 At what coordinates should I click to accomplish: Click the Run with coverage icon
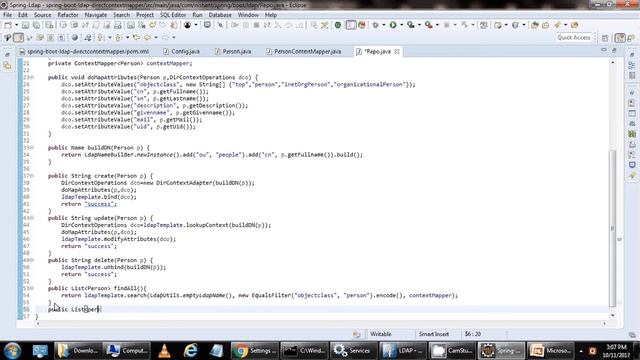[411, 25]
